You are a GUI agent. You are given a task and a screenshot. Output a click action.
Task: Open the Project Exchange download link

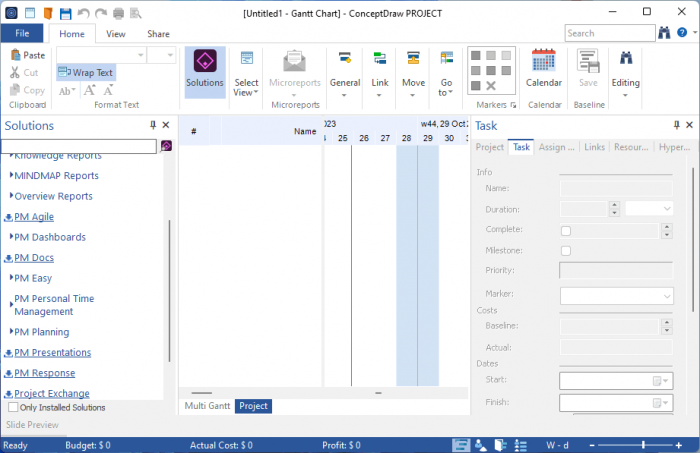(x=52, y=393)
